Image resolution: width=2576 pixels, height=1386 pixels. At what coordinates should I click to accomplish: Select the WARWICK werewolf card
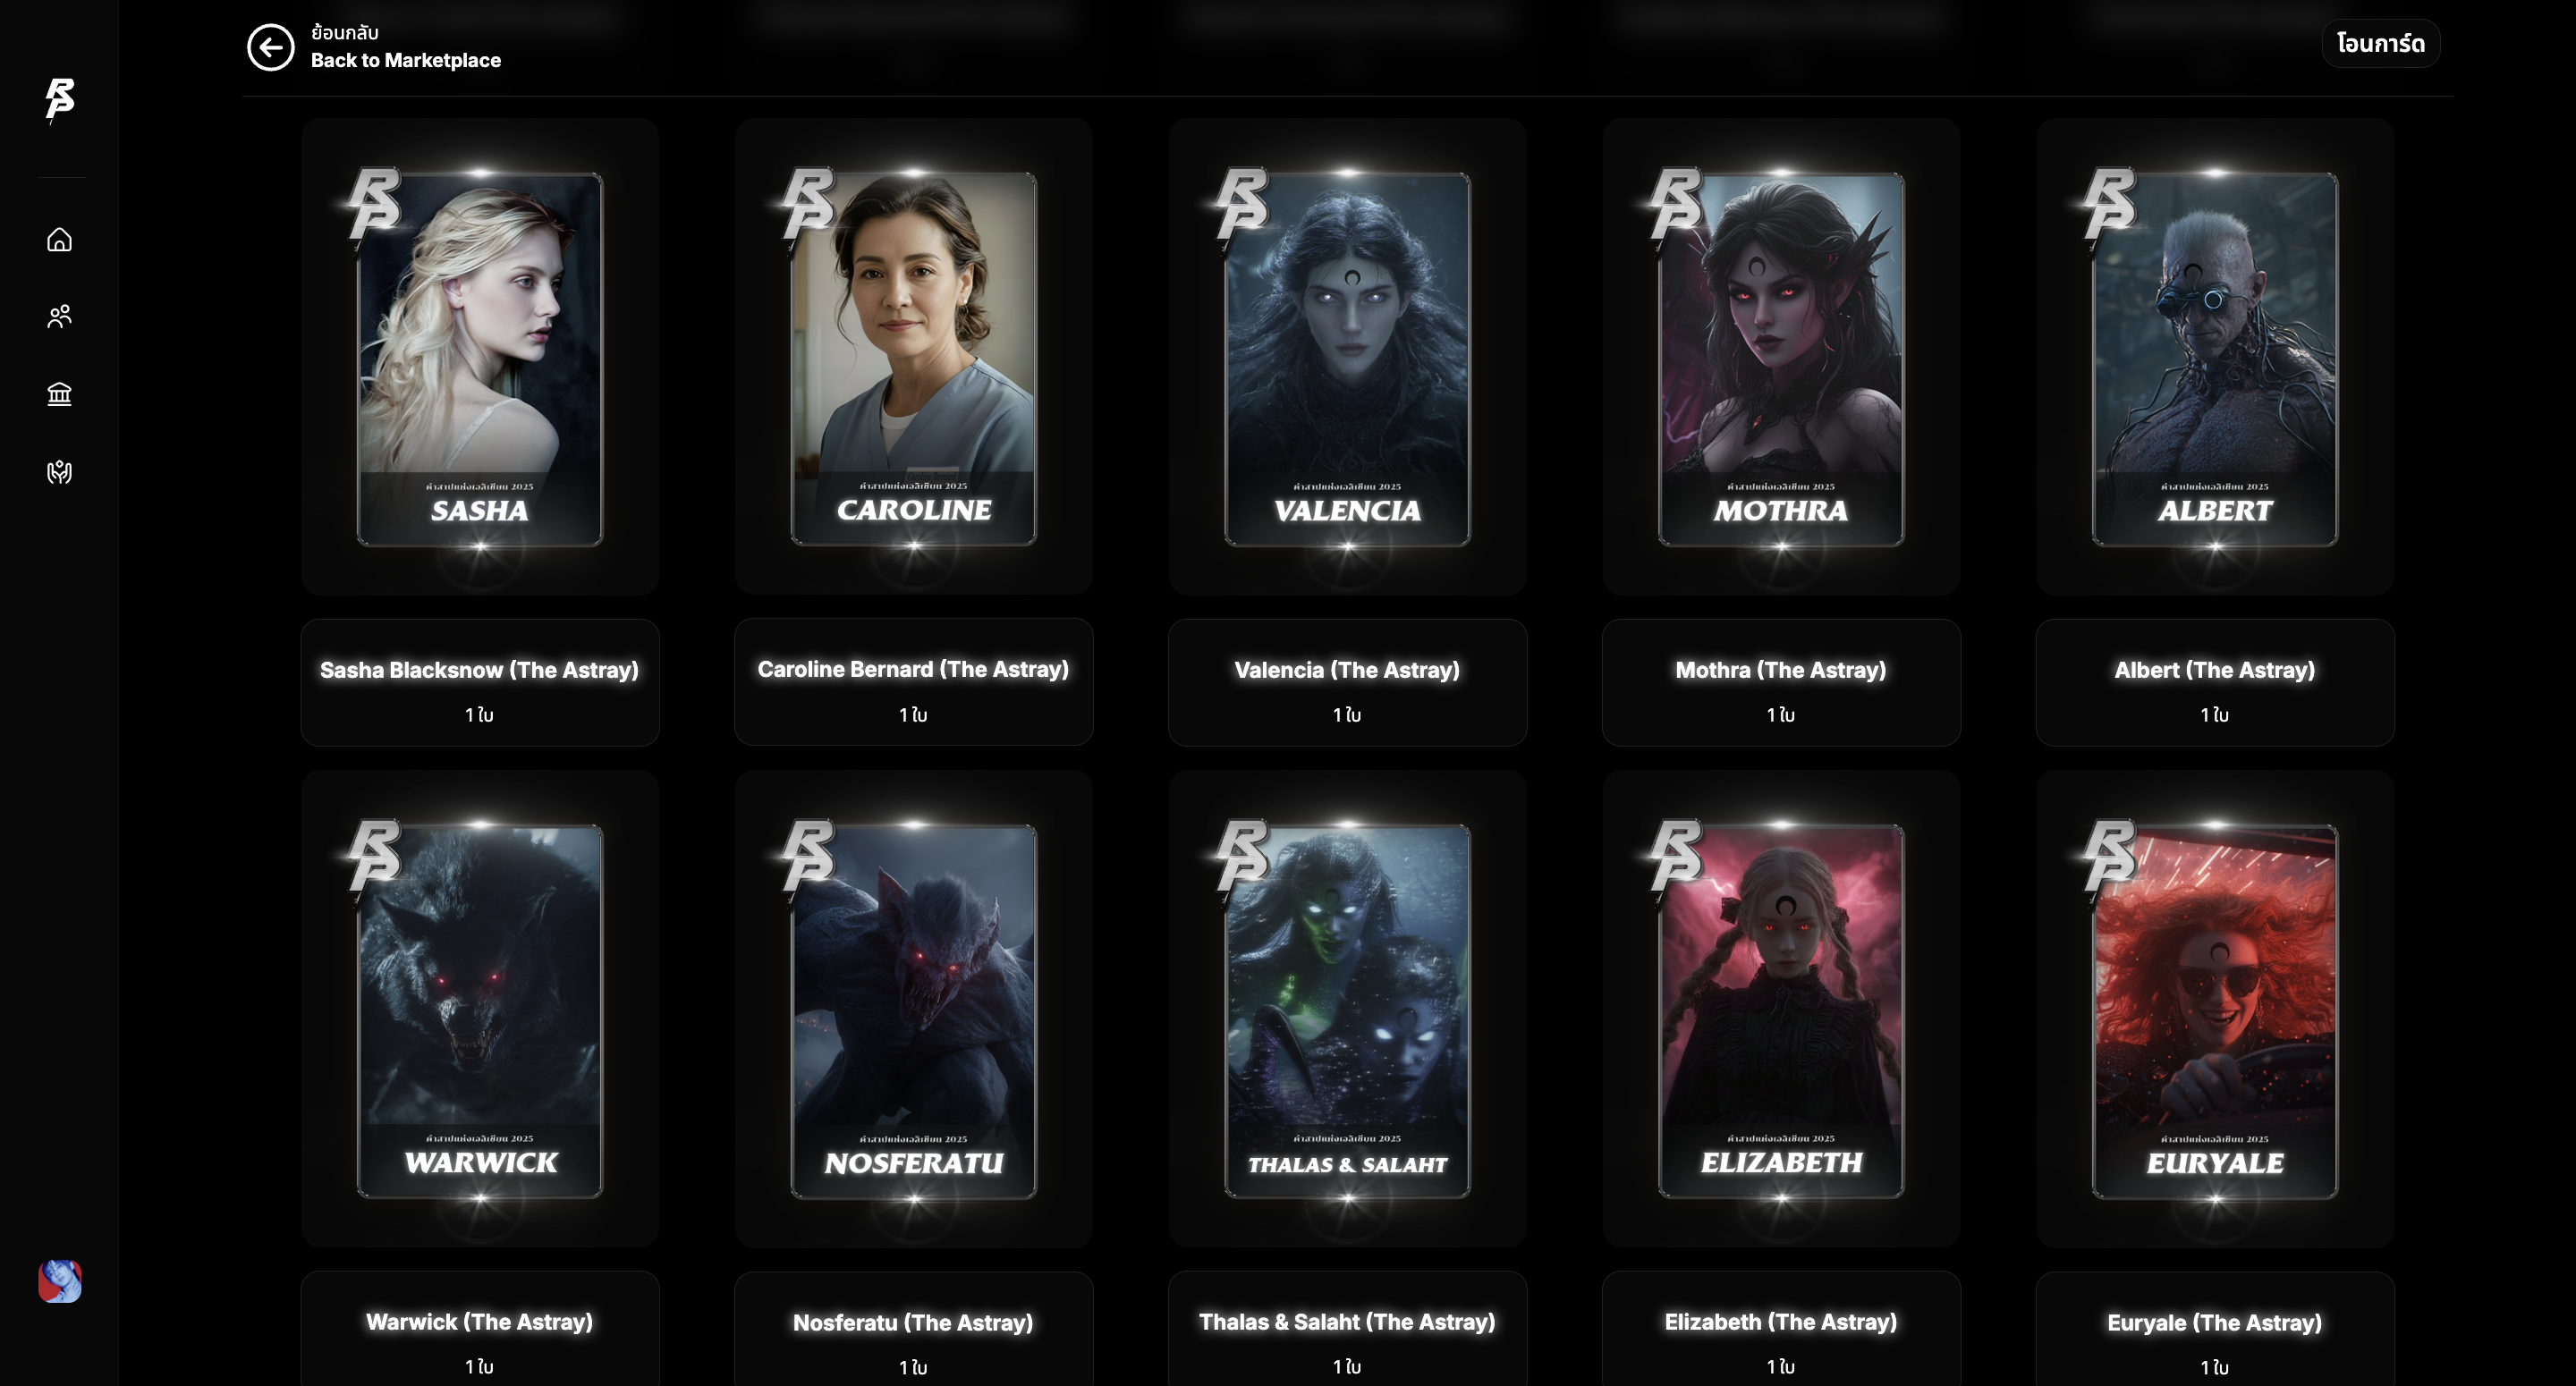coord(480,1009)
